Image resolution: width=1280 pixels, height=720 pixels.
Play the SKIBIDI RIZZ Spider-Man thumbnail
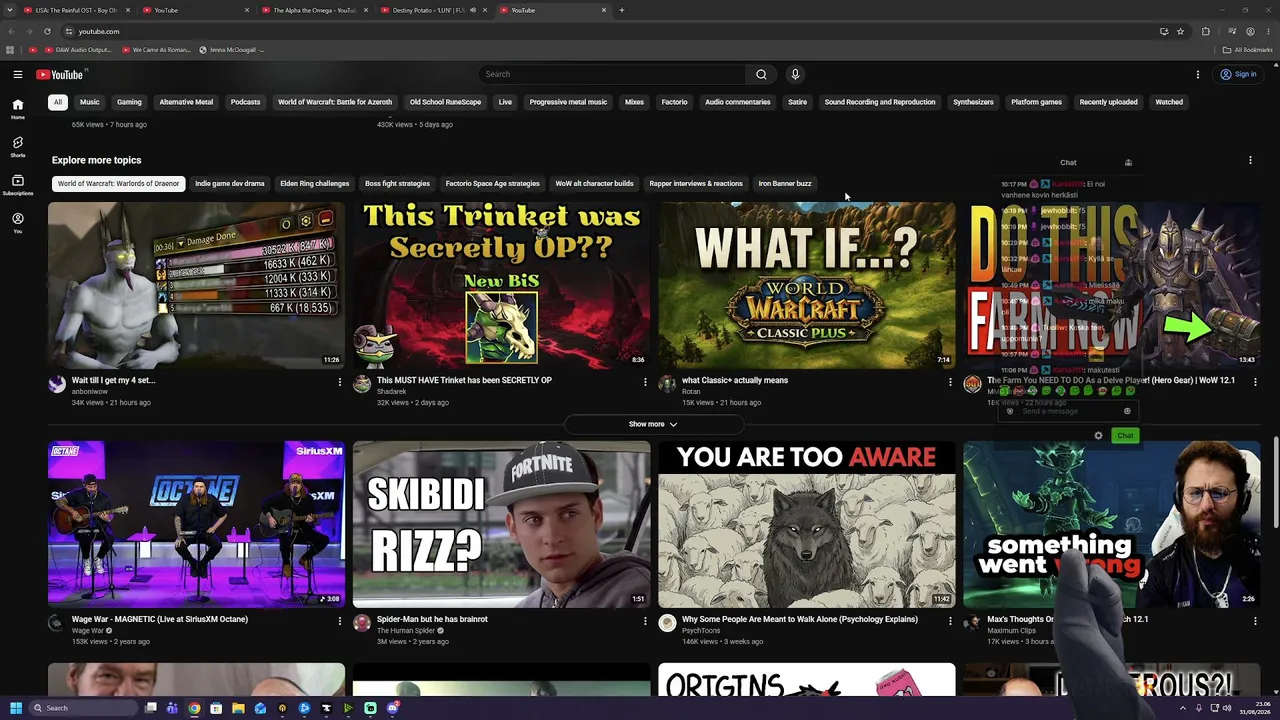click(x=501, y=524)
